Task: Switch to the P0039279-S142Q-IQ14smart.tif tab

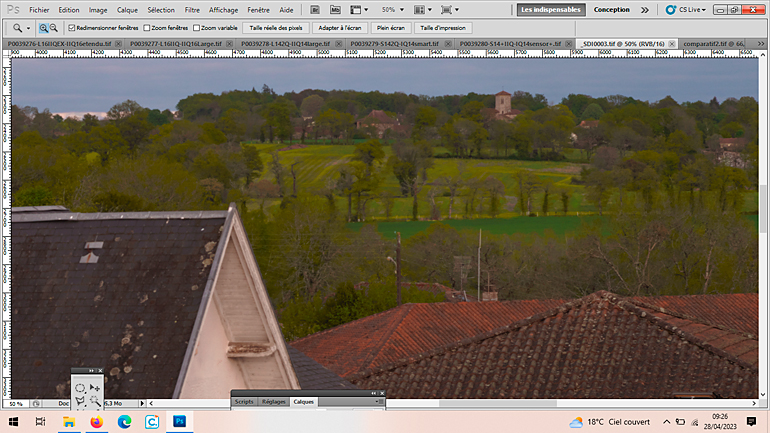Action: tap(395, 44)
